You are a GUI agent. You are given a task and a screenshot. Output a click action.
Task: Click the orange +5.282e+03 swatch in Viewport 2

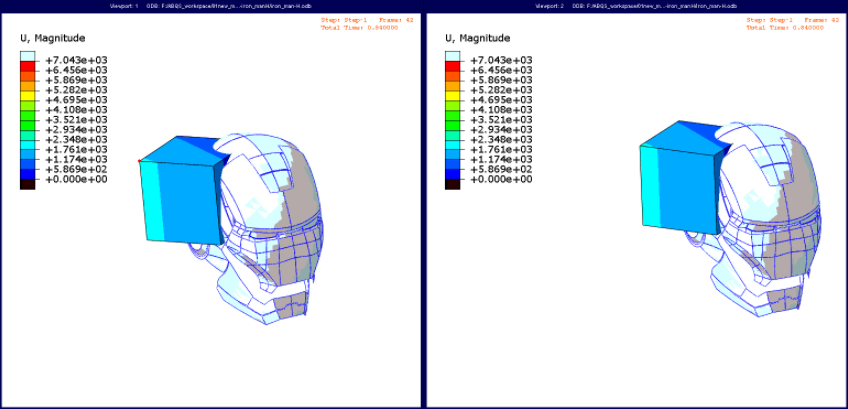click(453, 86)
